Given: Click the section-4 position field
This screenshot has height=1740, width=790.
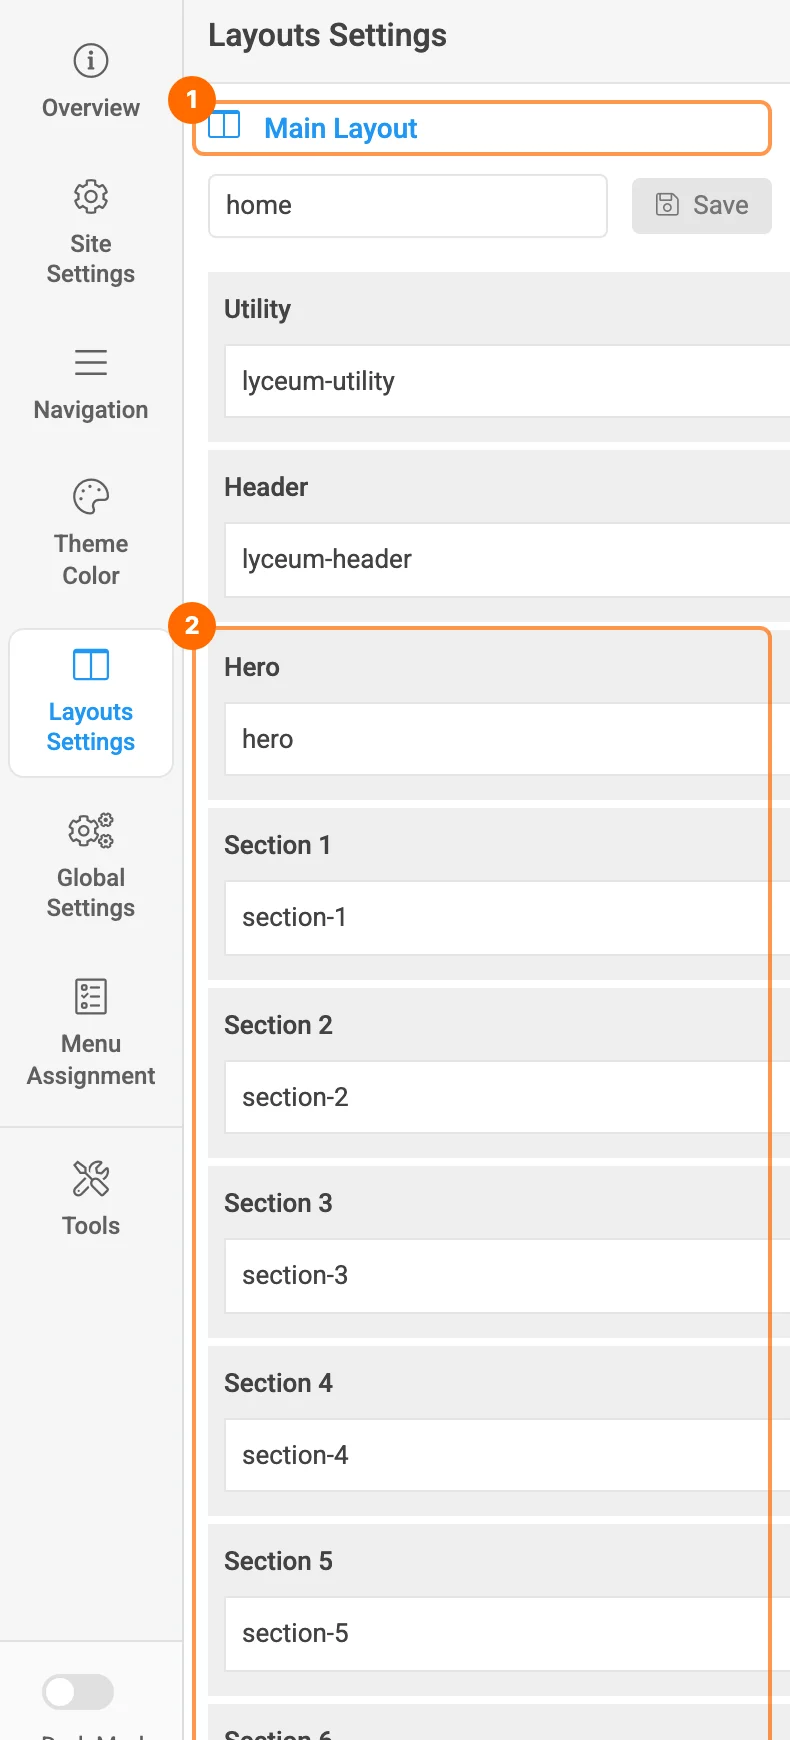Looking at the screenshot, I should coord(507,1455).
